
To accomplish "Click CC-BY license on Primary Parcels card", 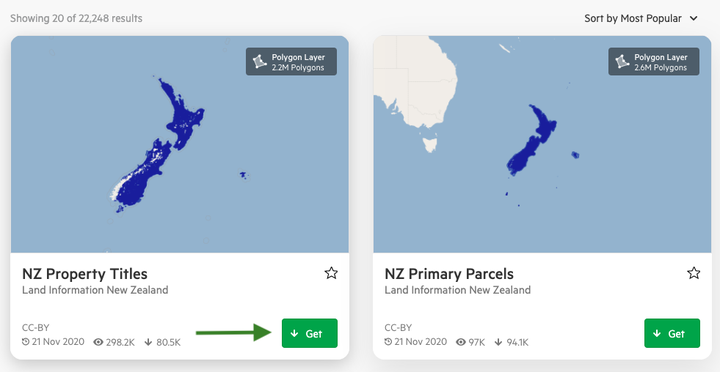I will tap(398, 328).
